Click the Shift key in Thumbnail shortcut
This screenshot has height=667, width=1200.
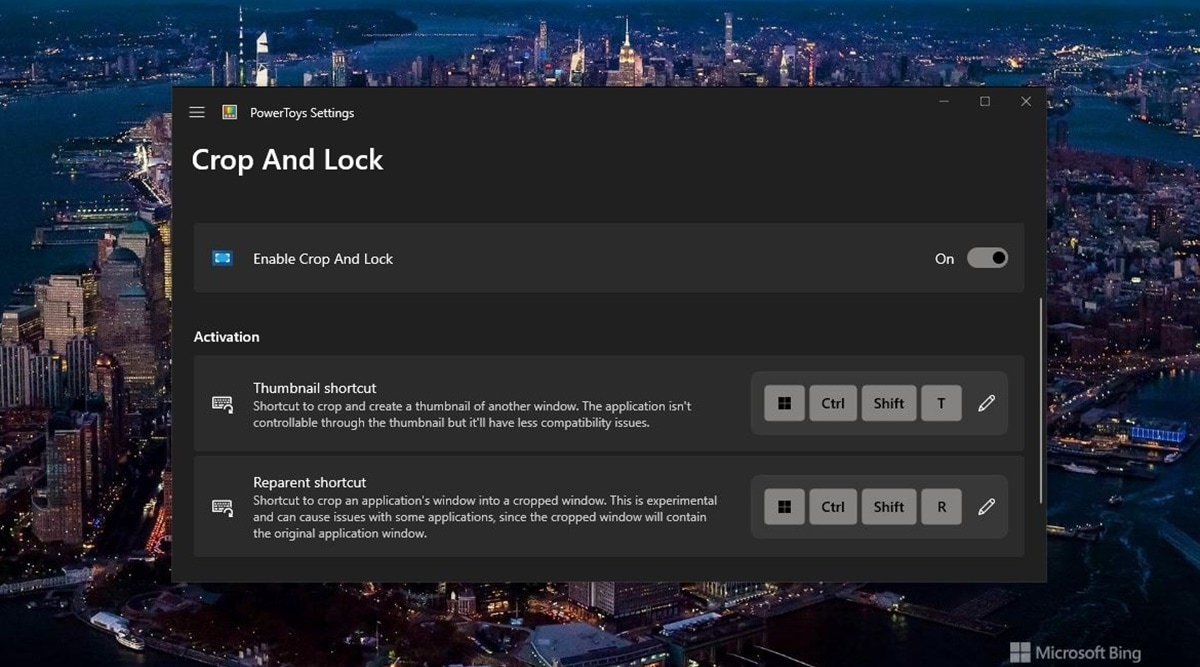click(888, 403)
